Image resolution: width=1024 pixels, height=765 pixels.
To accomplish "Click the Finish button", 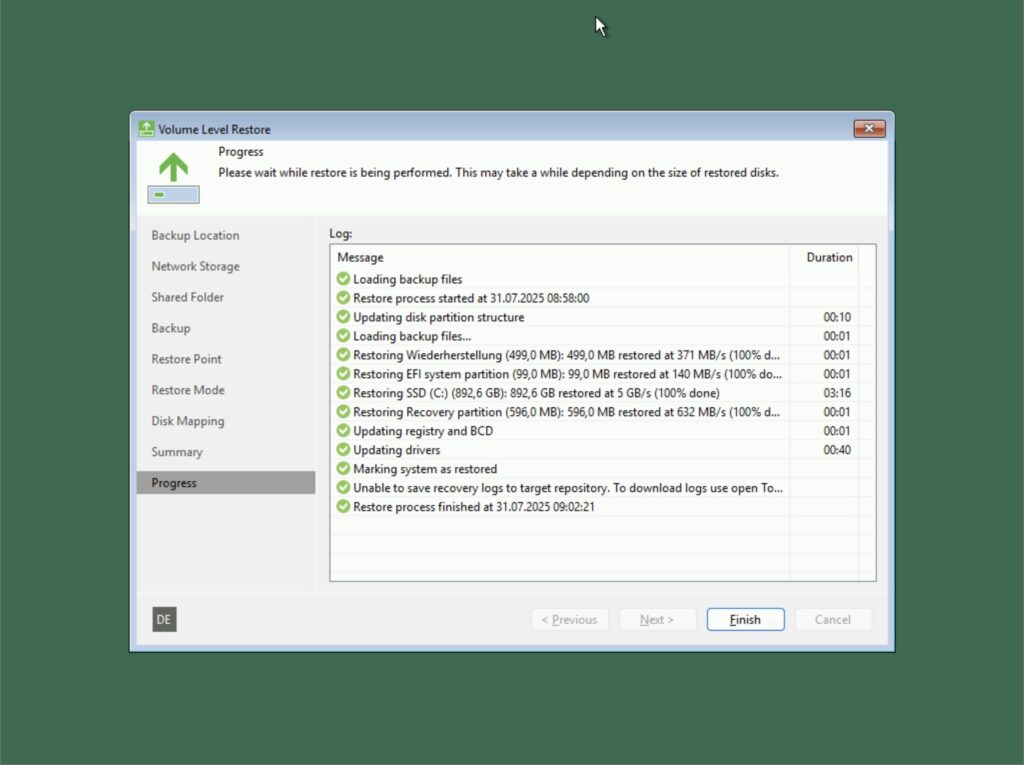I will pos(744,619).
